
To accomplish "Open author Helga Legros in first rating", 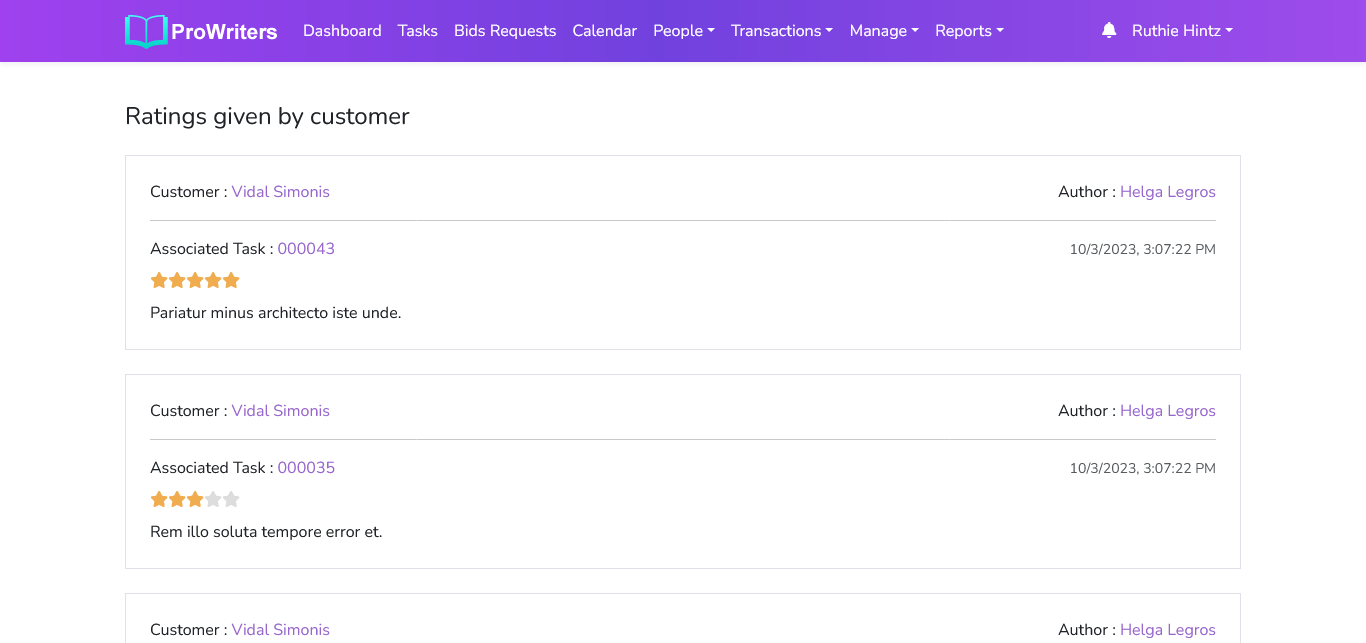I will 1167,192.
